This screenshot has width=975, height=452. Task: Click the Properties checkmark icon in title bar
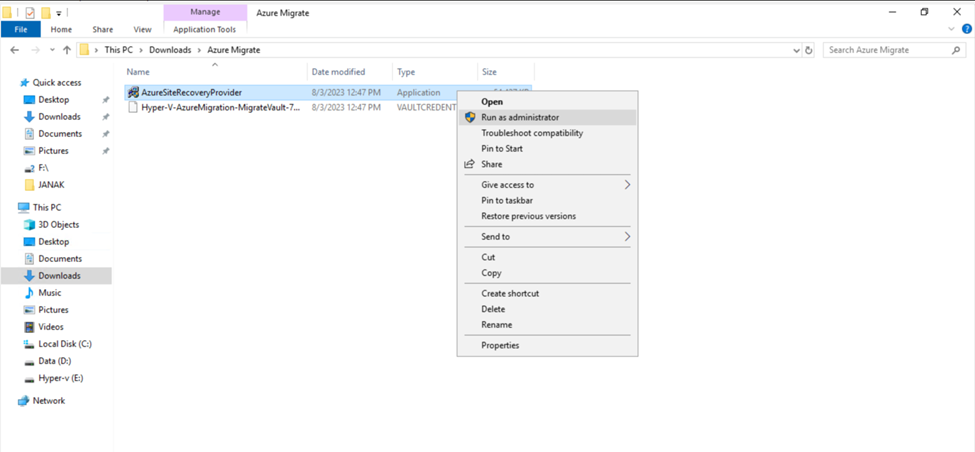(30, 12)
